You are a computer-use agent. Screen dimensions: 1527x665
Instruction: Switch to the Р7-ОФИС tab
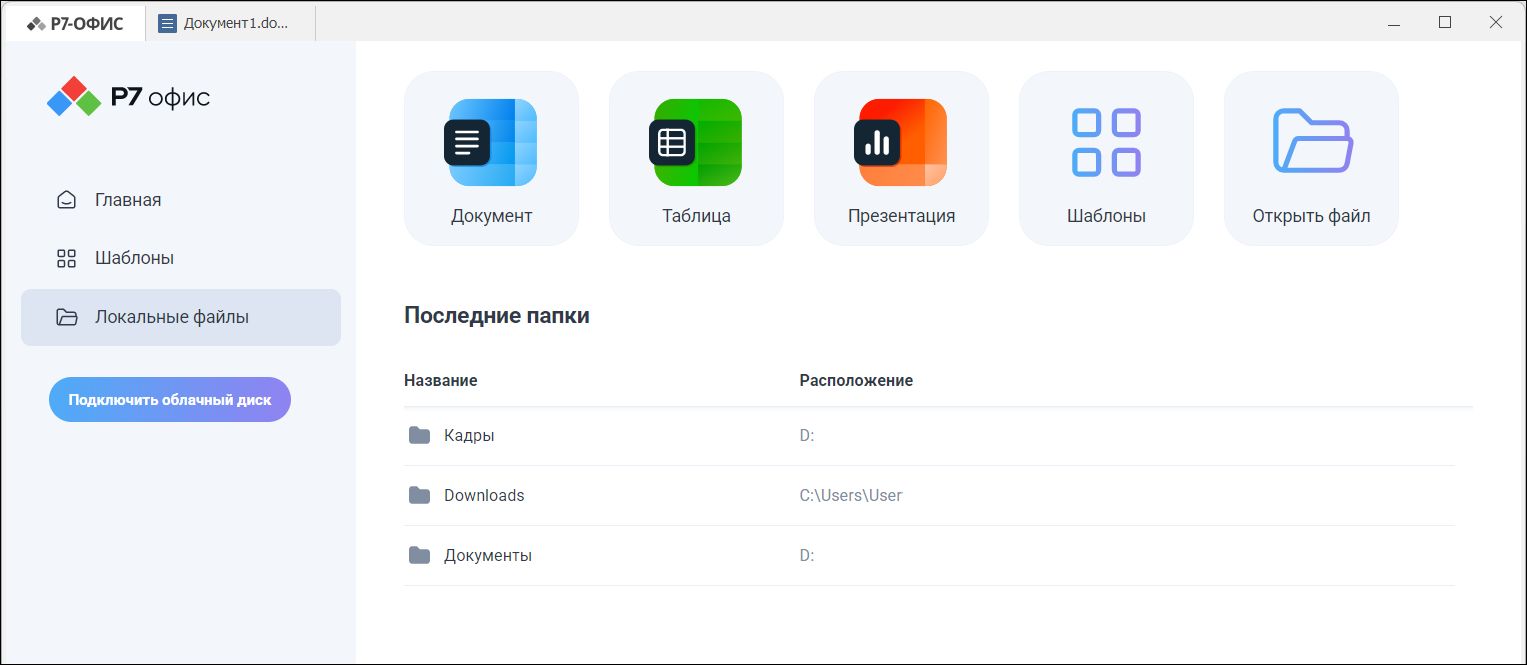click(75, 23)
